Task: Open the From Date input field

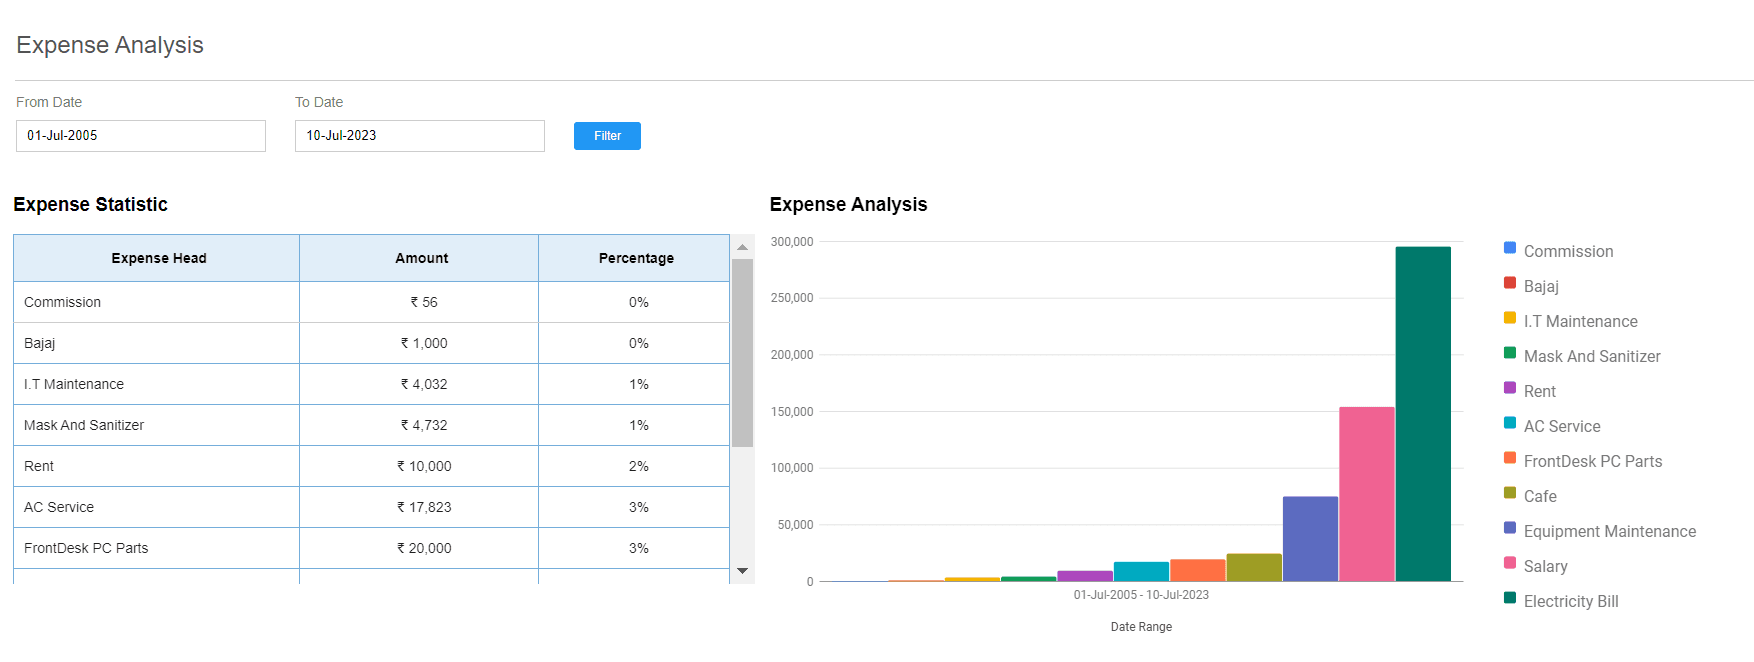Action: click(141, 136)
